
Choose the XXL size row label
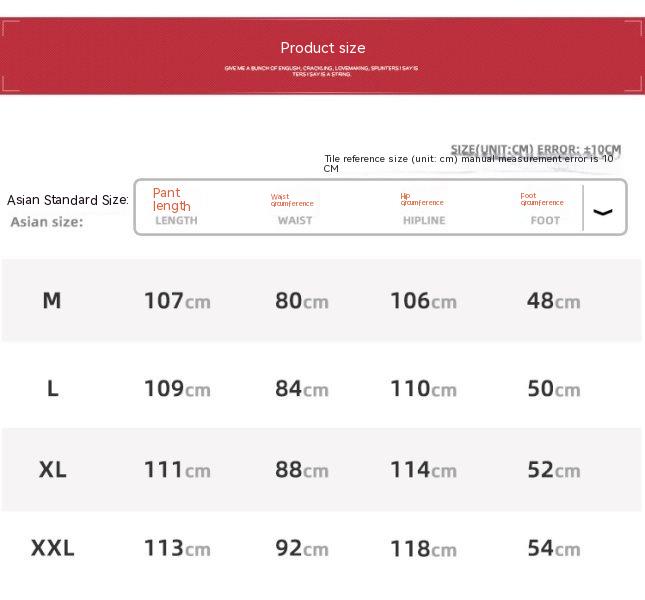(x=52, y=548)
